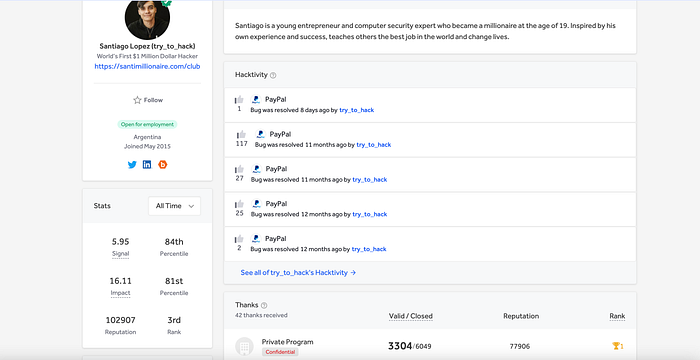
Task: Upvote the PayPal bug resolved 8 days ago
Action: pyautogui.click(x=239, y=100)
